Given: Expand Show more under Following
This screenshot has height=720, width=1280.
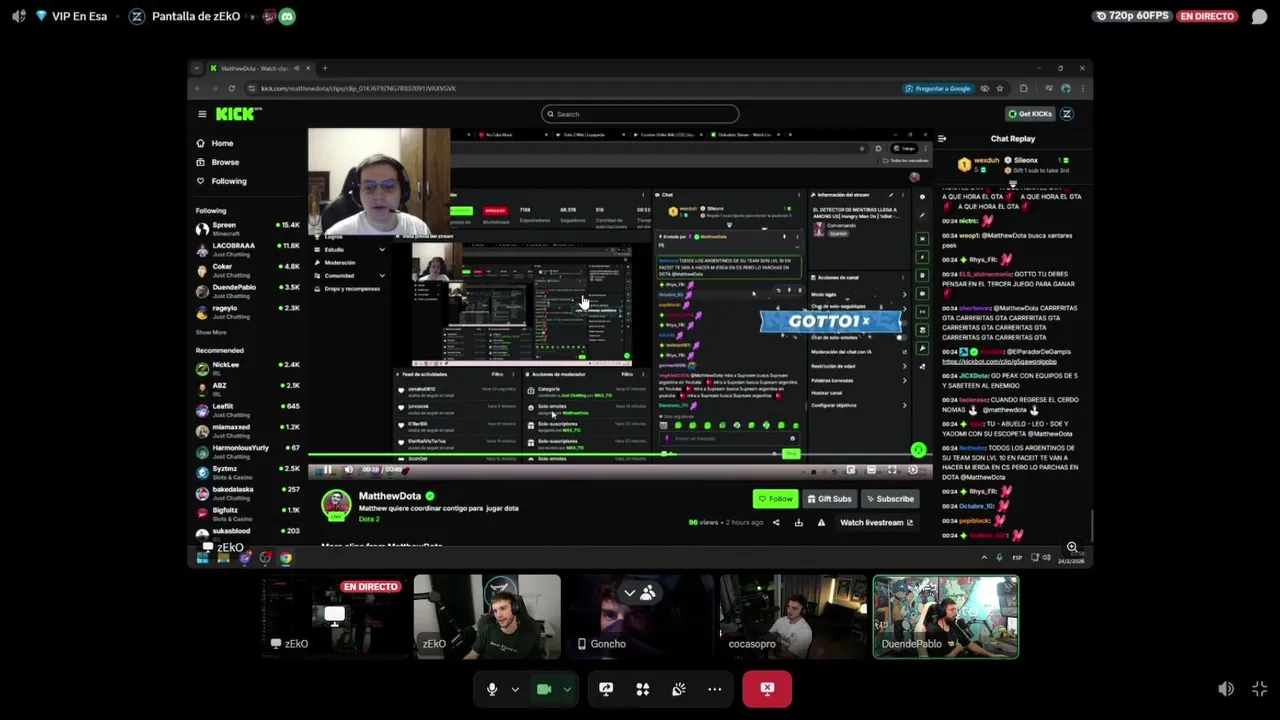Looking at the screenshot, I should (211, 332).
